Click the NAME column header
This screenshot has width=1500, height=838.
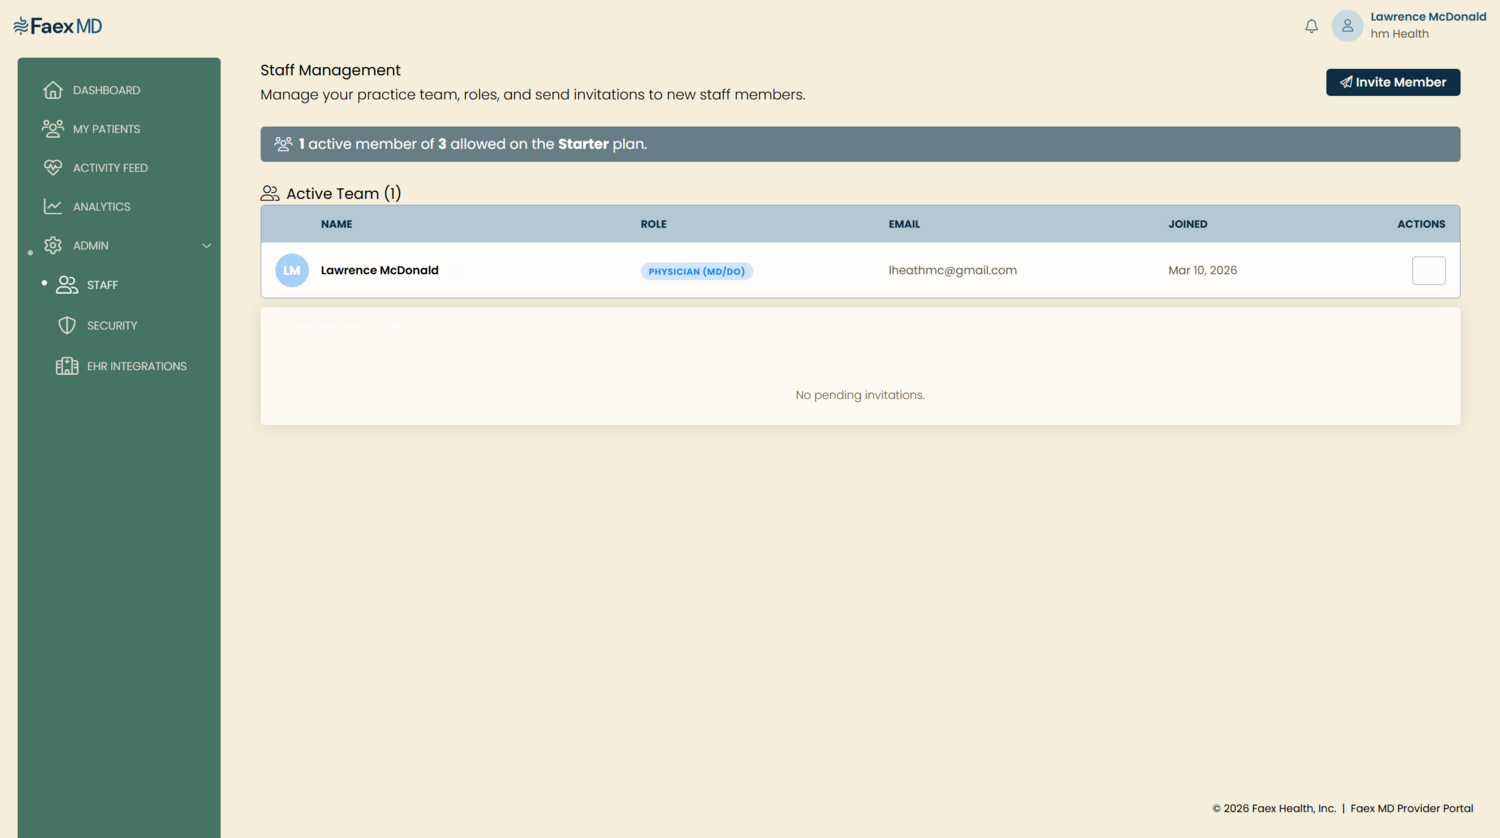click(336, 224)
